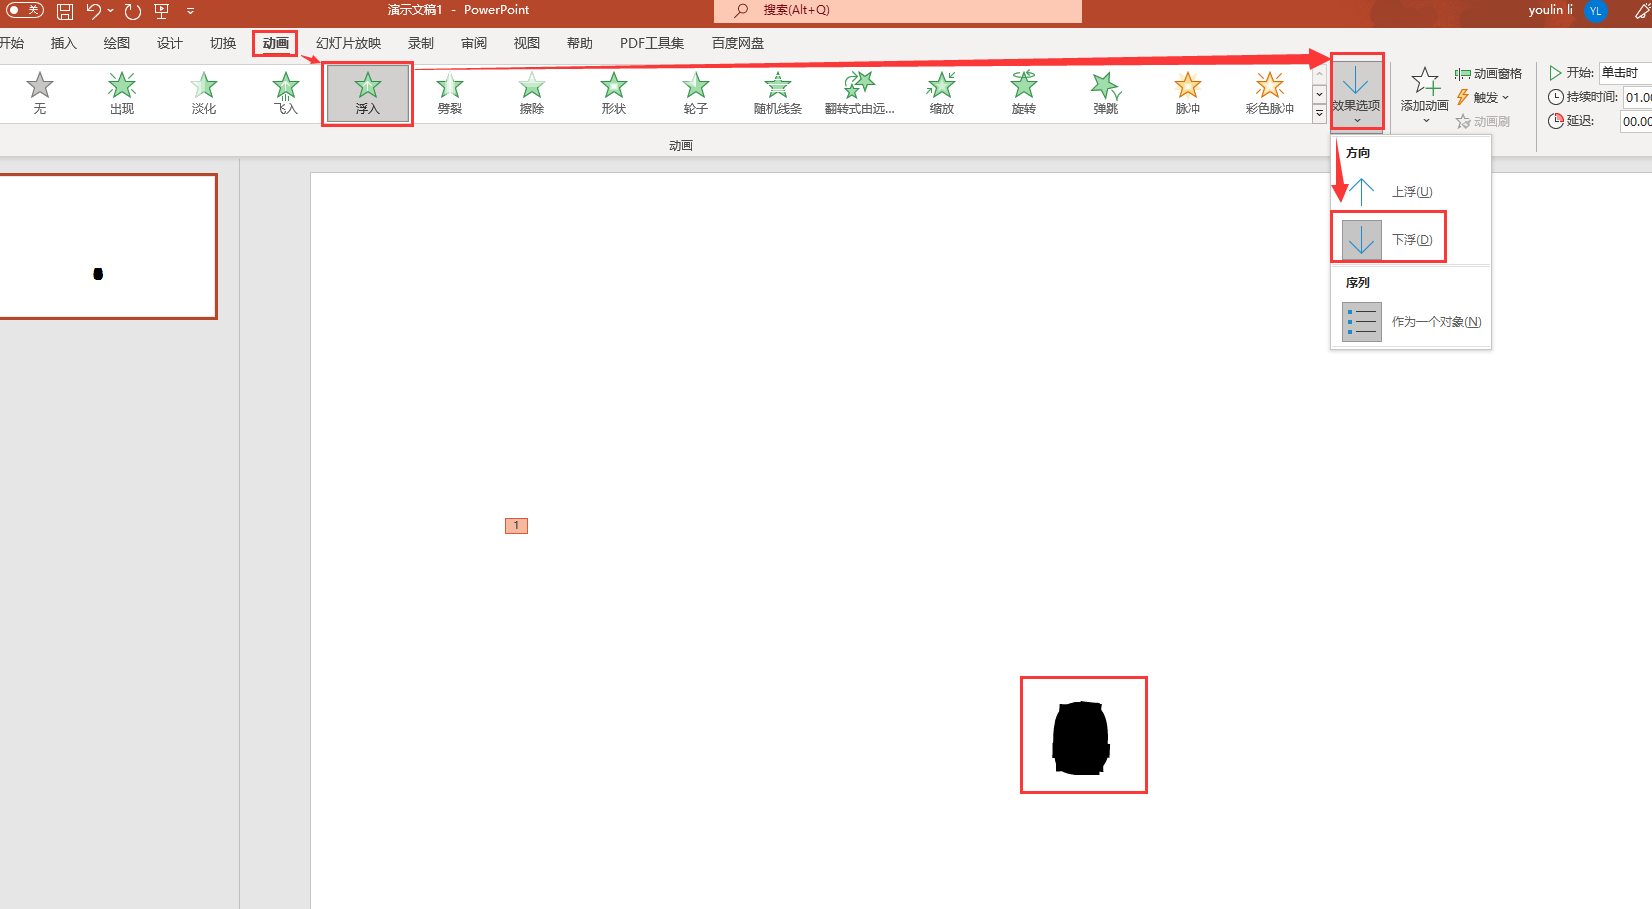Image resolution: width=1652 pixels, height=909 pixels.
Task: Open the 审阅 ribbon tab
Action: click(x=474, y=43)
